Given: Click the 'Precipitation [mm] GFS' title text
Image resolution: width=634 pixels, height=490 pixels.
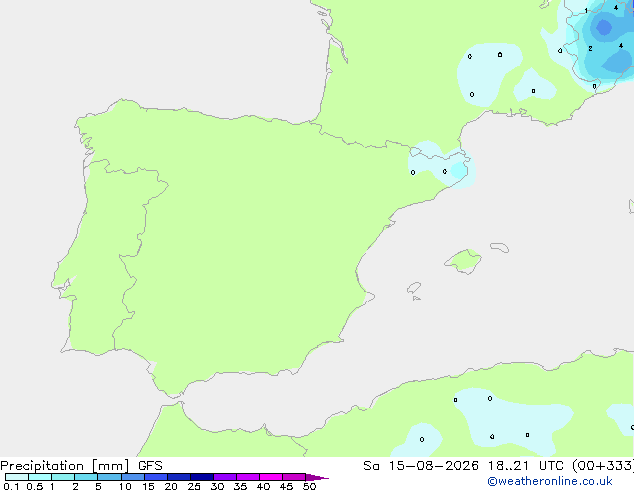Looking at the screenshot, I should (81, 466).
